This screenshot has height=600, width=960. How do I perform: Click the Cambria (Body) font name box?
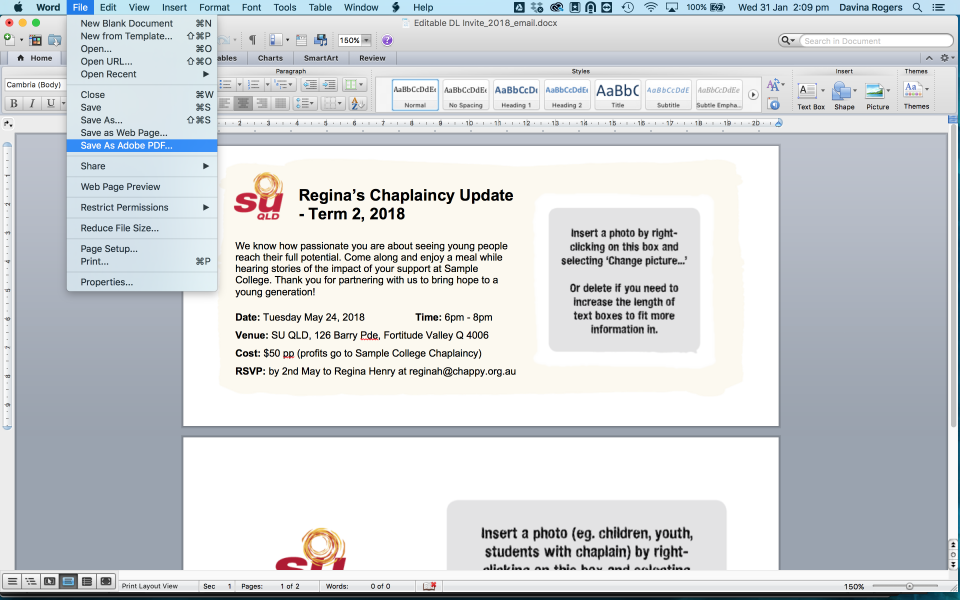(x=36, y=84)
